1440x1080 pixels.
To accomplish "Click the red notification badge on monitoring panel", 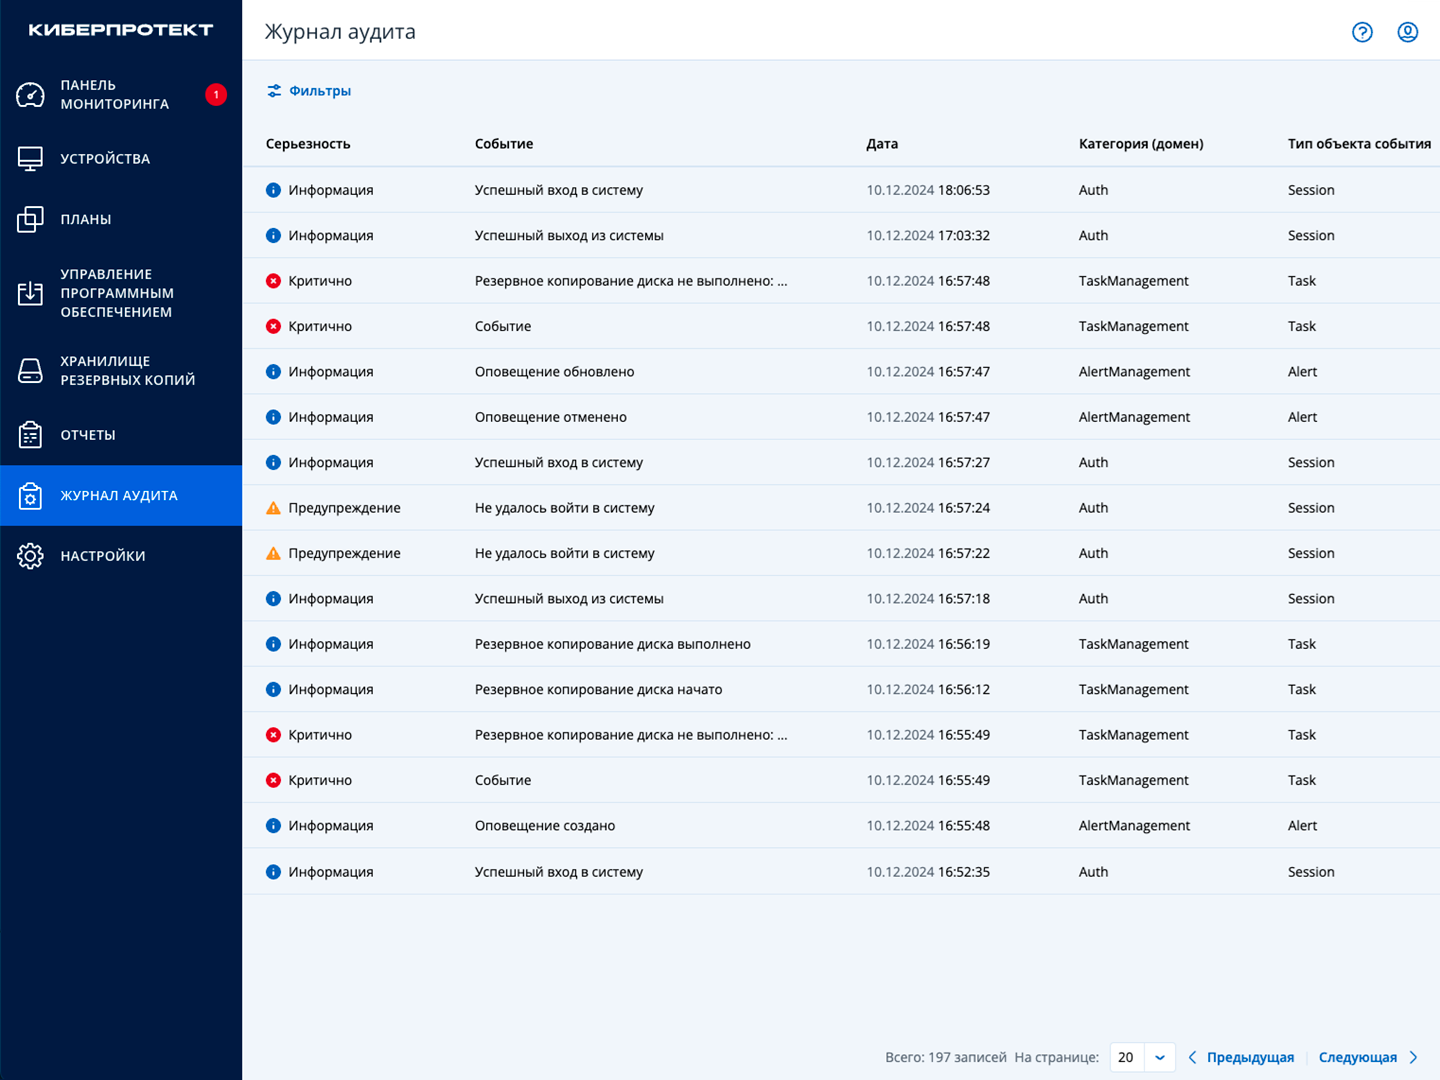I will click(x=216, y=95).
